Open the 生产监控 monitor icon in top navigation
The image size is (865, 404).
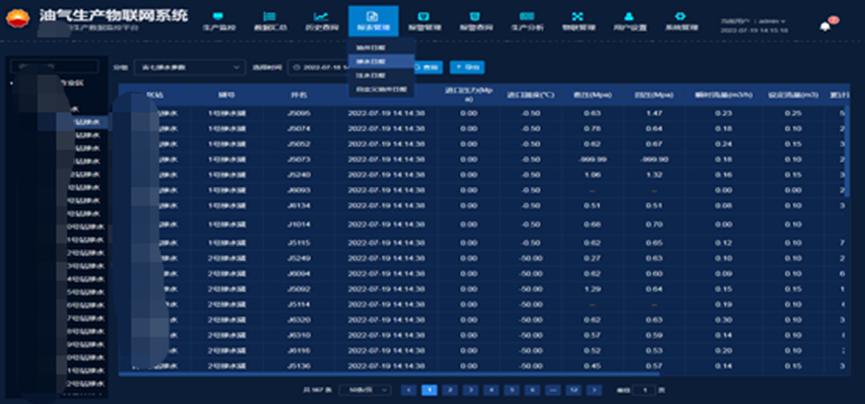218,17
